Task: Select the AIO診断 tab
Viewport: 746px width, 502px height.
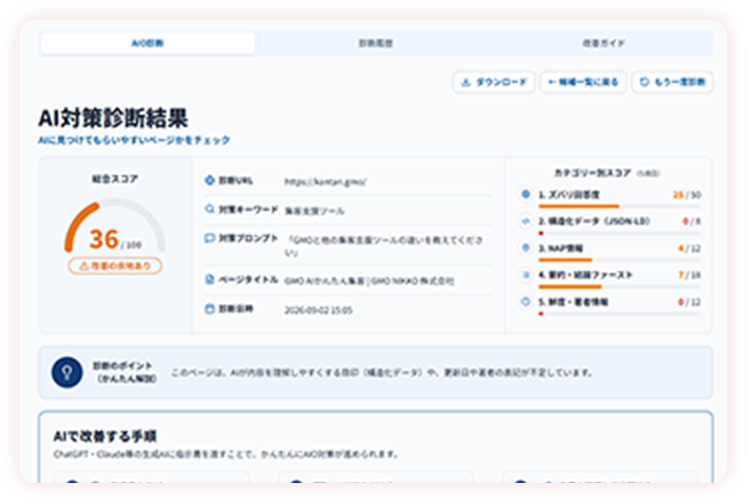Action: click(x=147, y=43)
